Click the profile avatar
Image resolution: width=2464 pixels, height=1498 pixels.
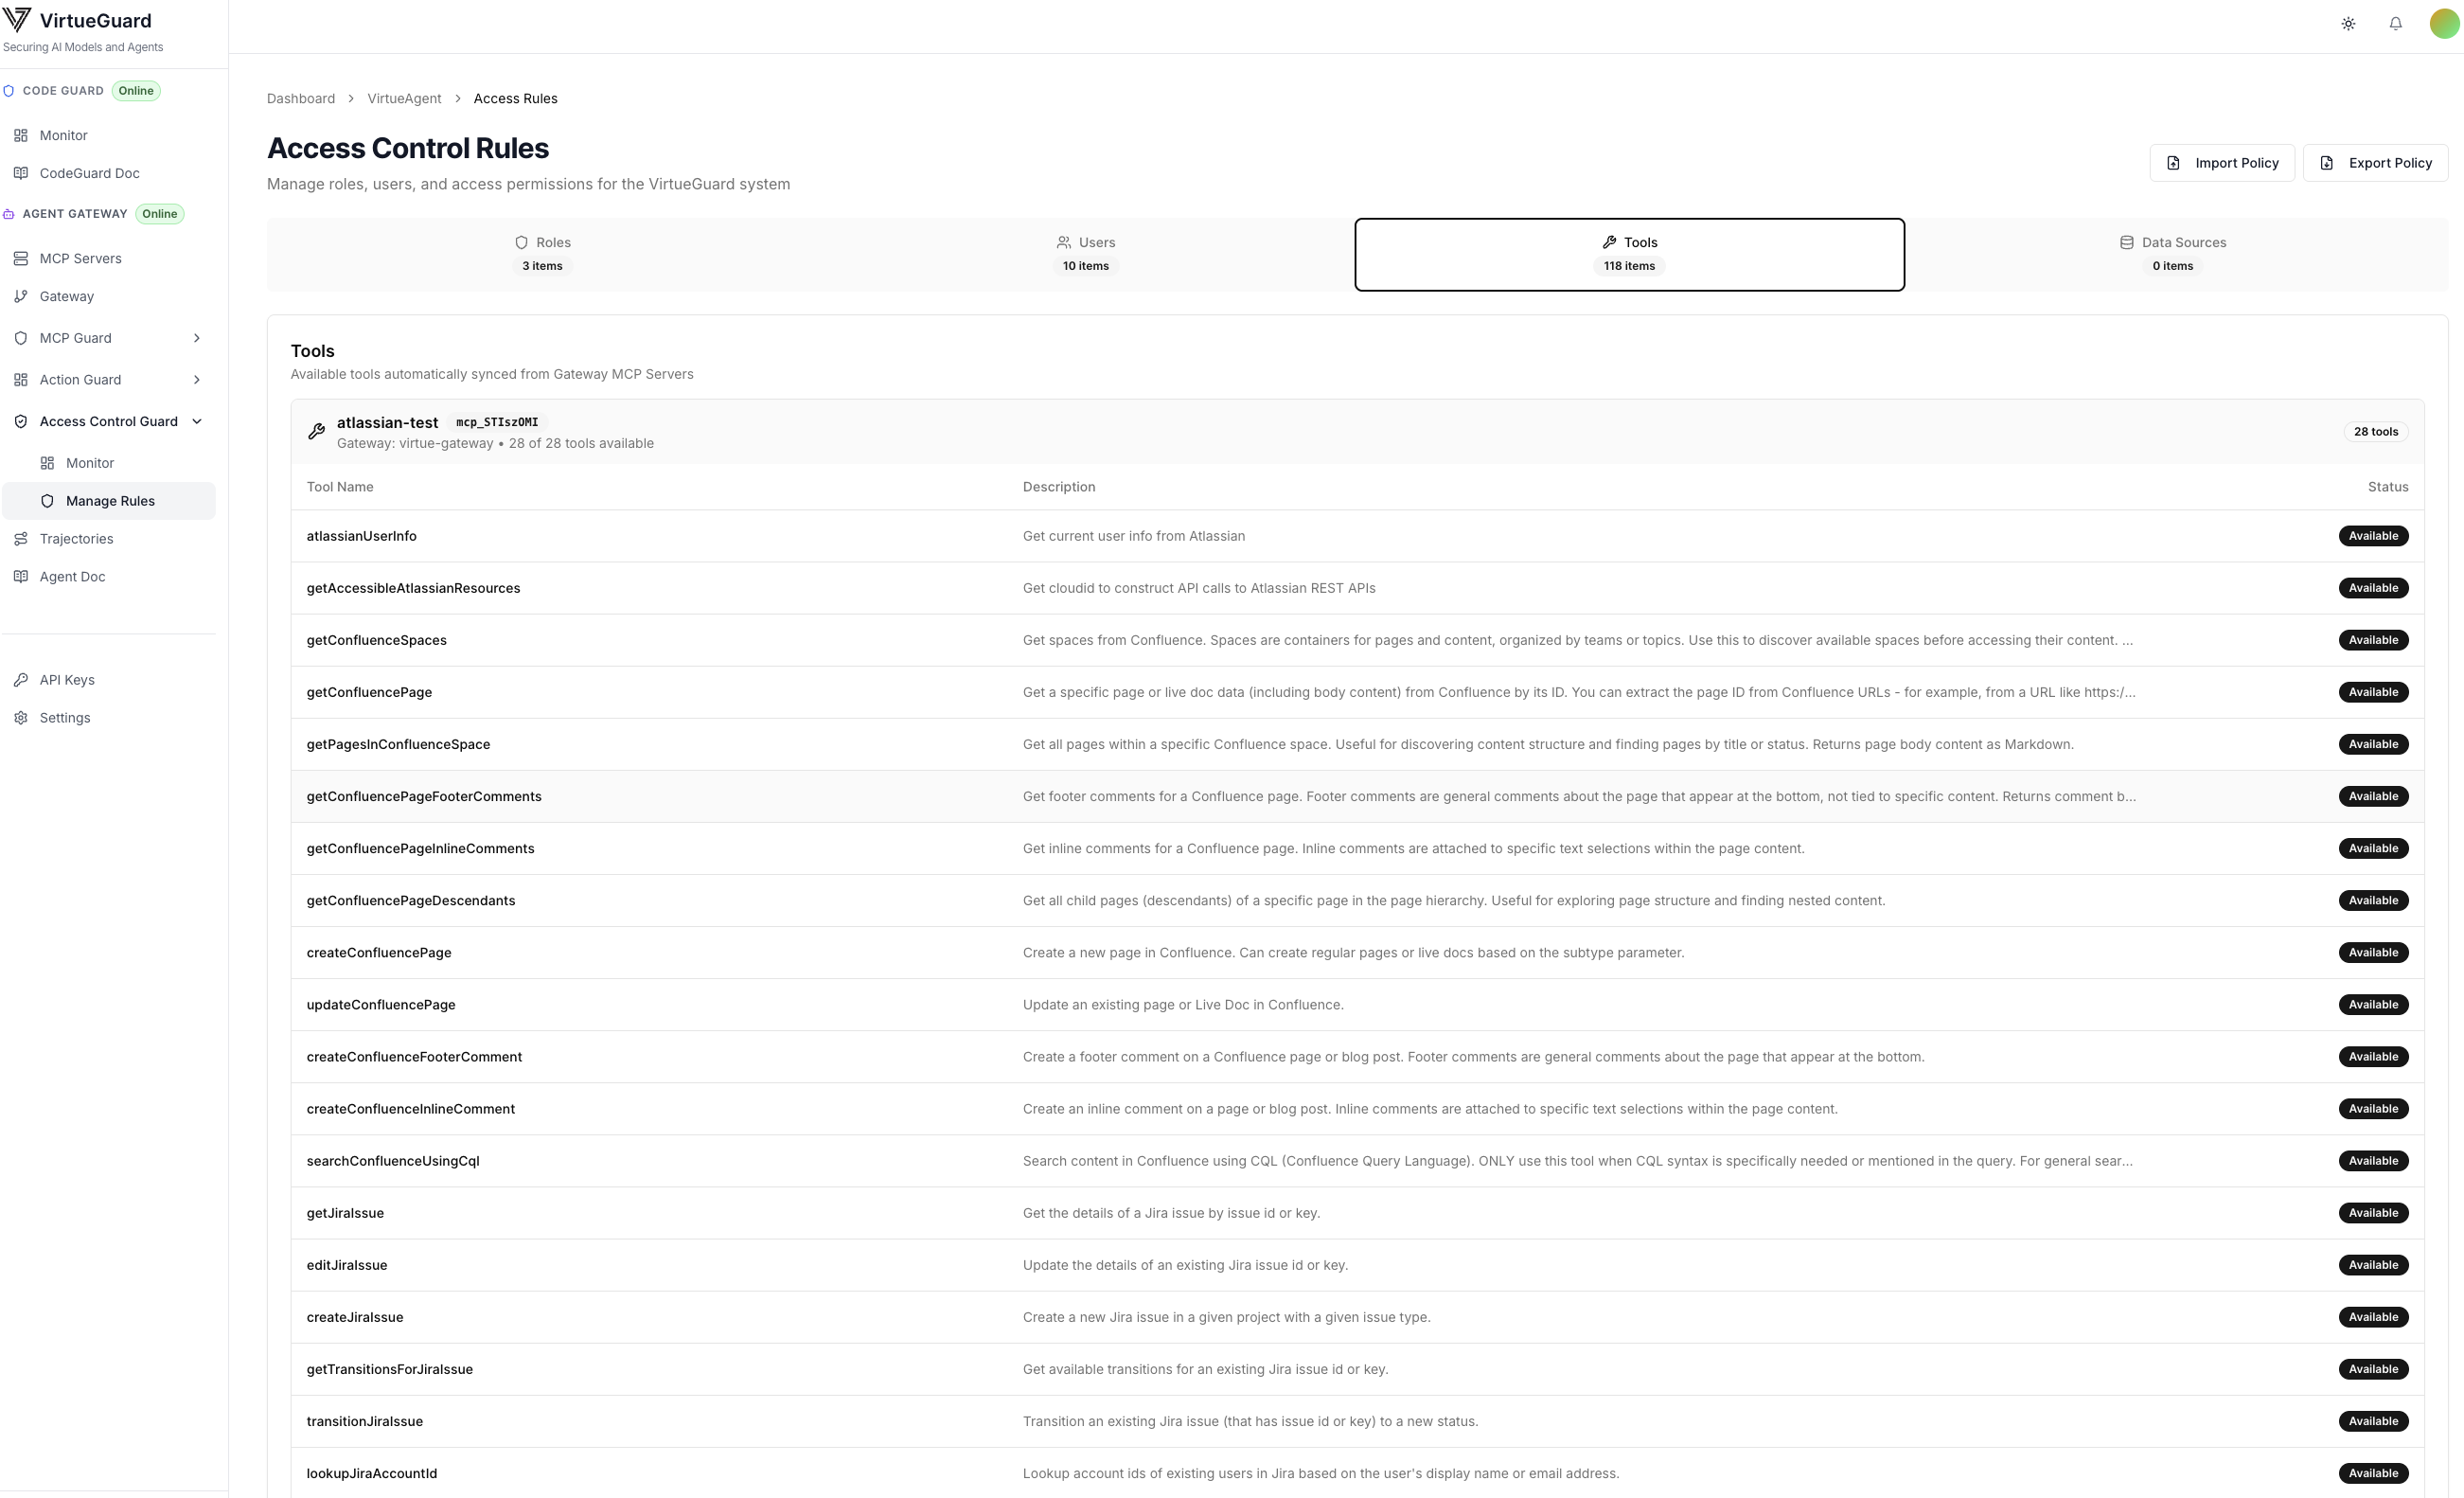(2443, 23)
